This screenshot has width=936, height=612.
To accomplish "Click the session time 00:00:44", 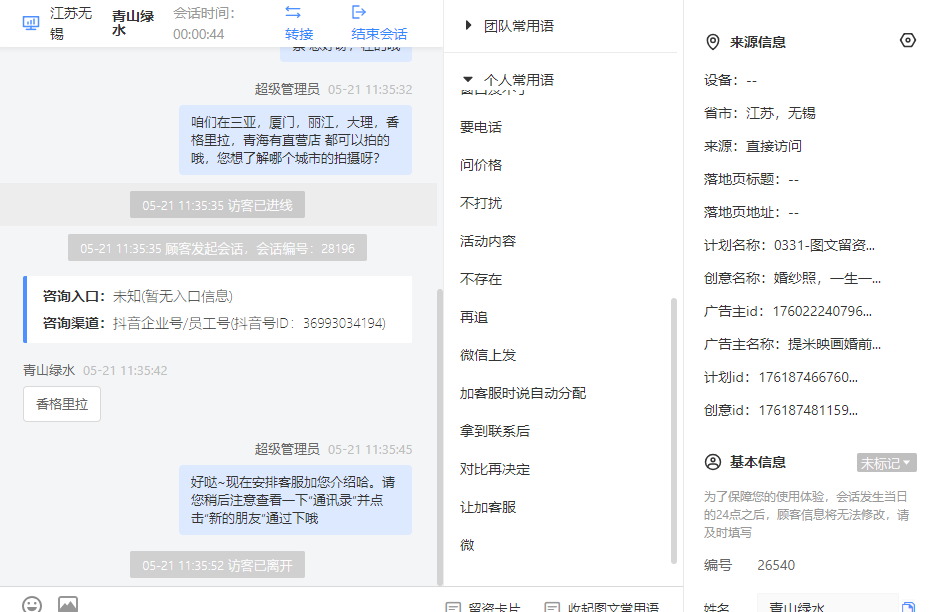I will coord(199,34).
